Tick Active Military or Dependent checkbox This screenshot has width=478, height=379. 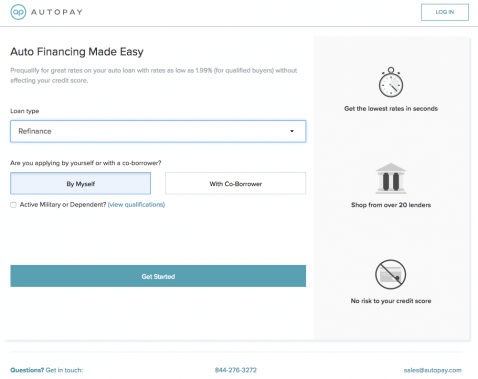[13, 205]
